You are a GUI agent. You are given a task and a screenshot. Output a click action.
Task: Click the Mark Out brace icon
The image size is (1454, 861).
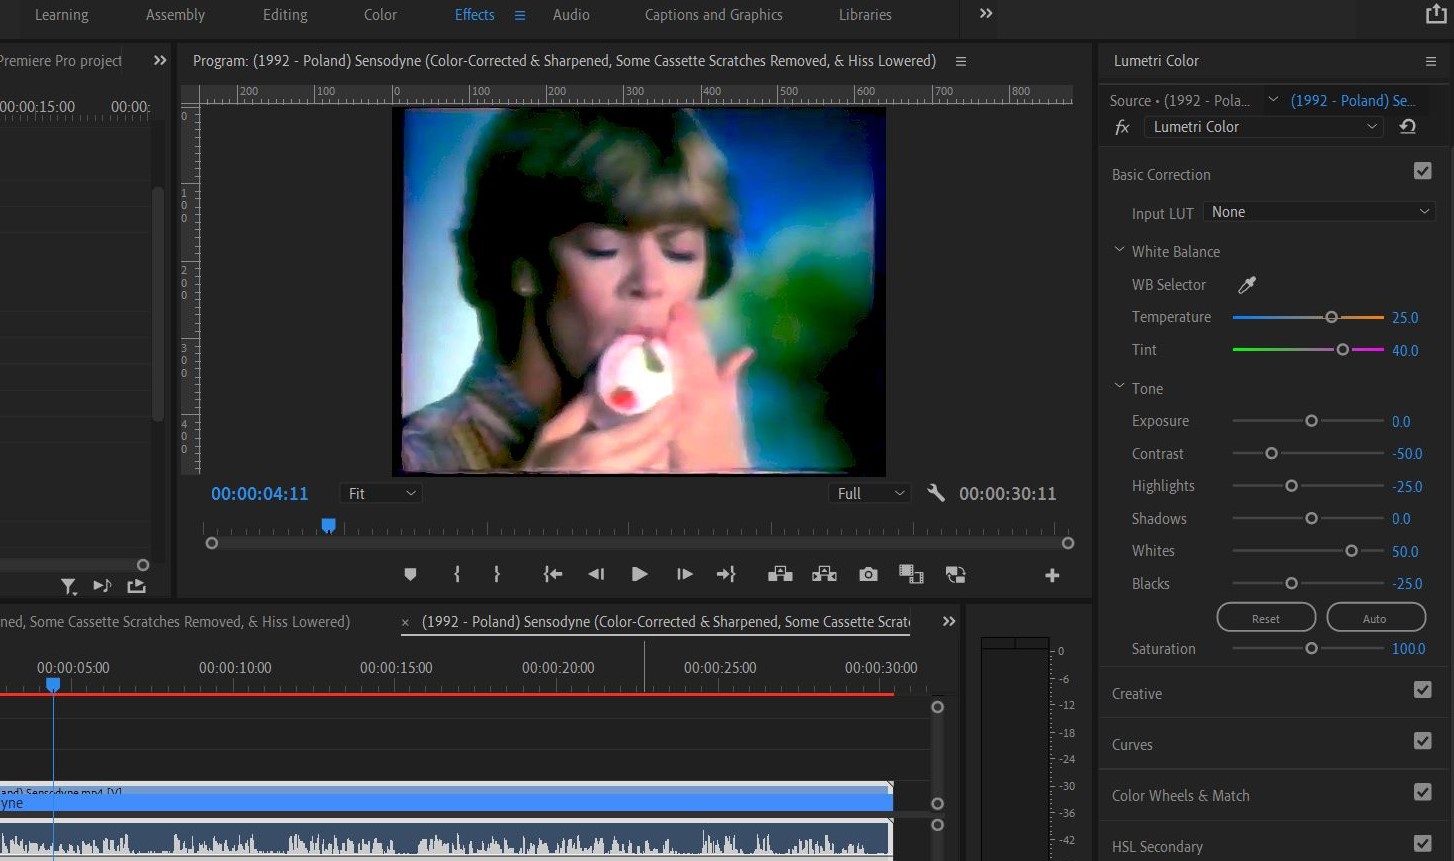click(x=497, y=574)
